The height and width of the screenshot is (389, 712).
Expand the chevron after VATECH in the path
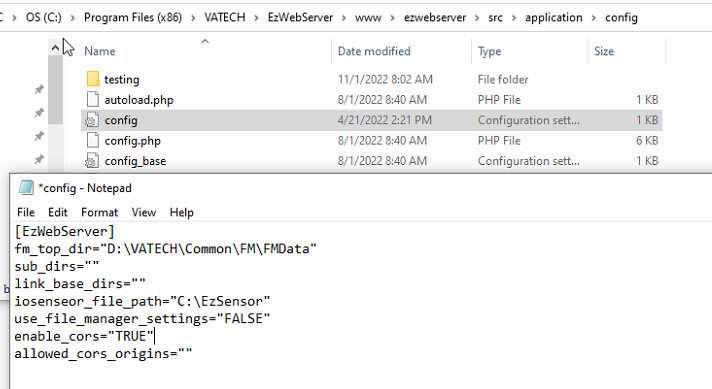tap(257, 18)
